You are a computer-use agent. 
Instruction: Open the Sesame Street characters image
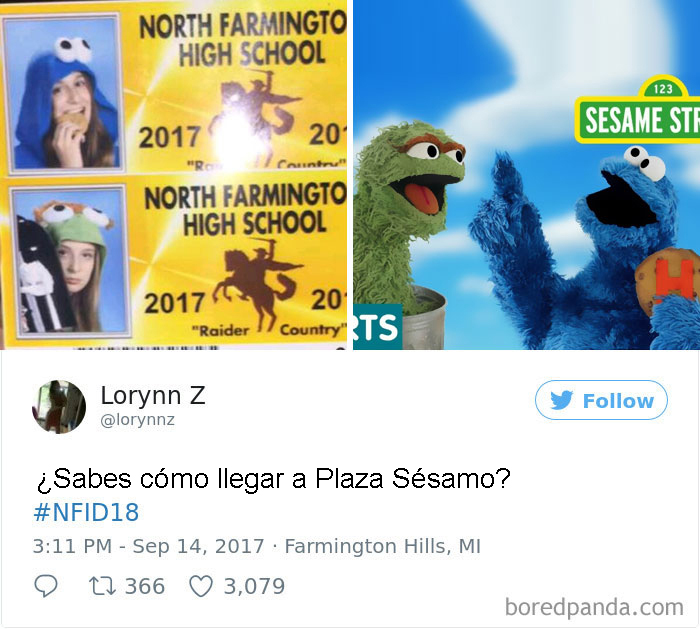[526, 175]
